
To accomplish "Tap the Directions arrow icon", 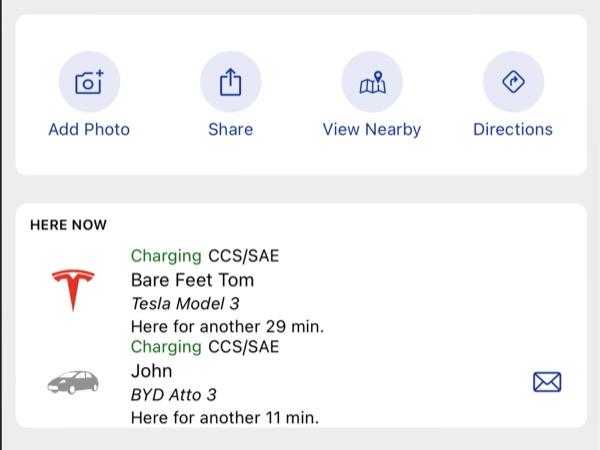I will coord(513,82).
